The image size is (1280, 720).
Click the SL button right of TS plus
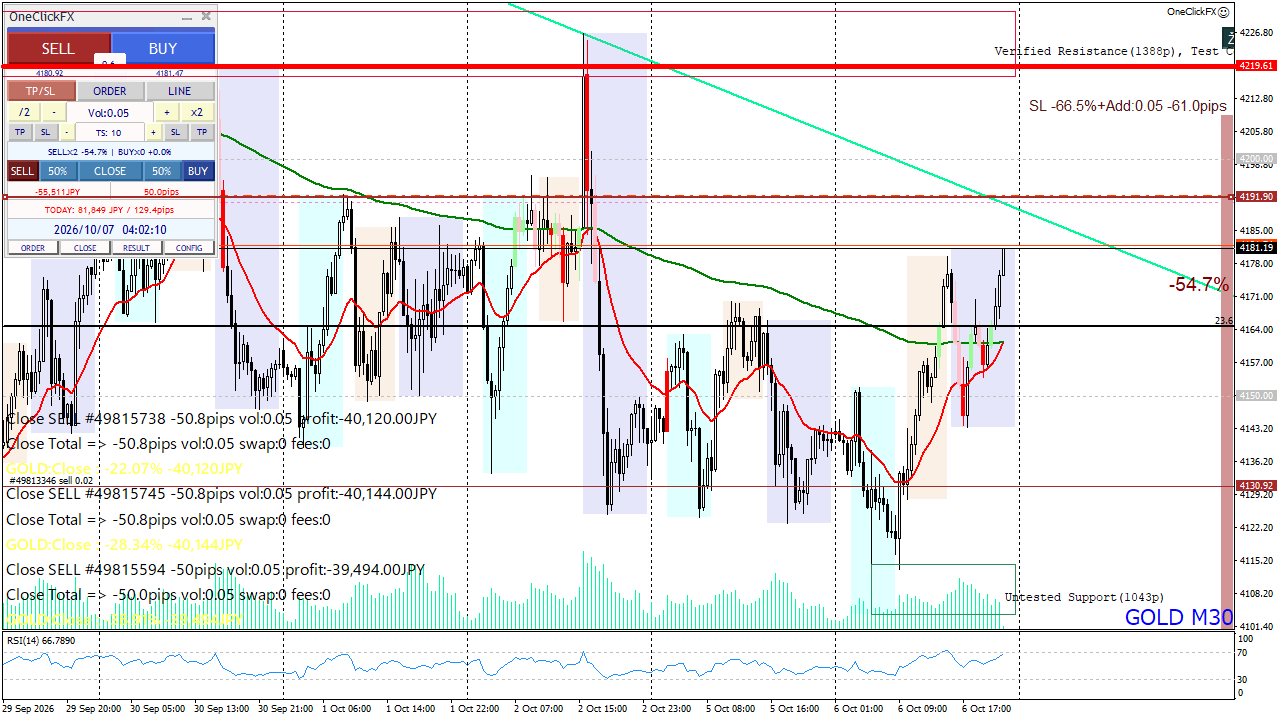(x=175, y=132)
